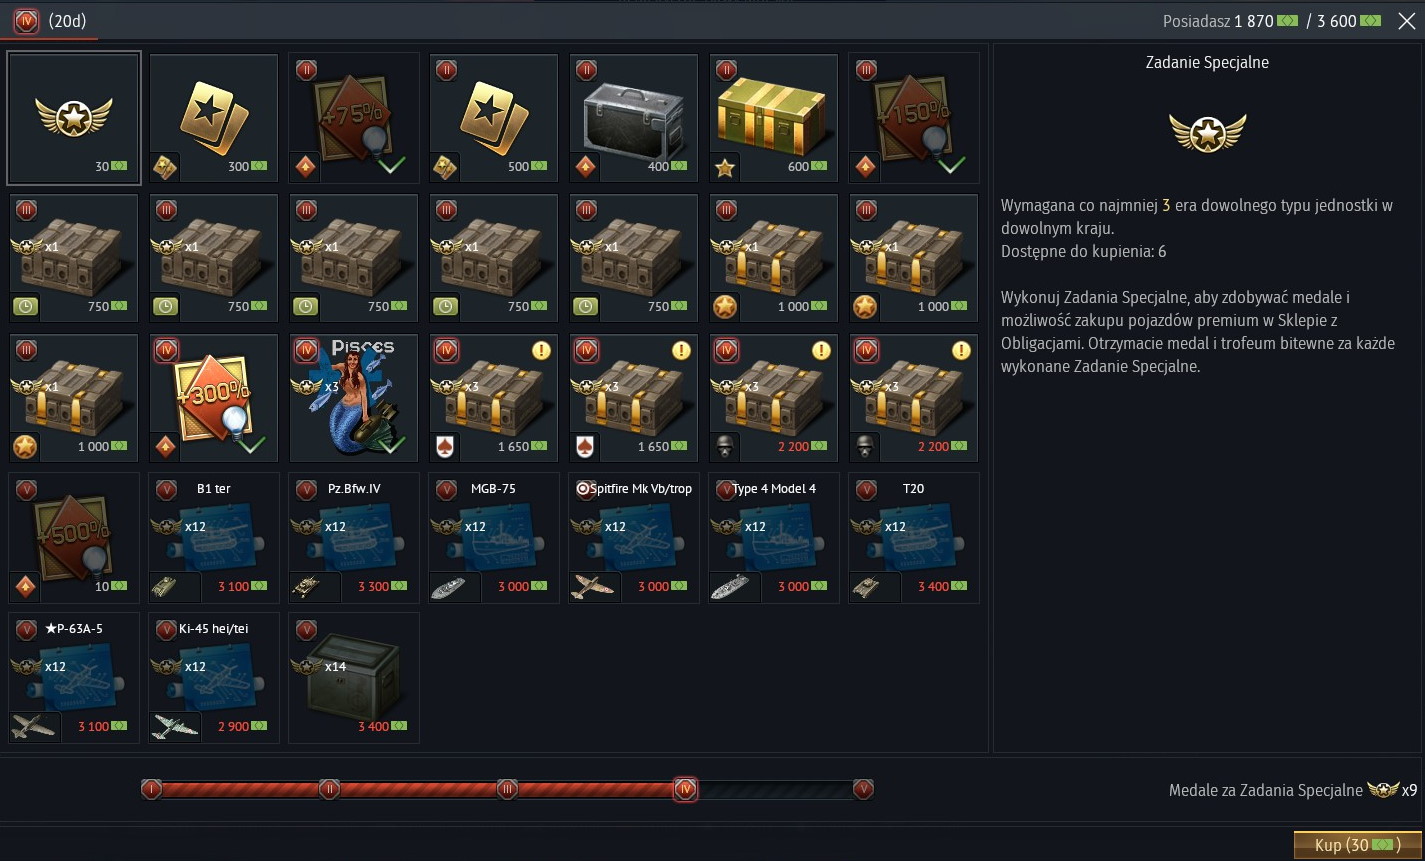
Task: Select the T20 tank blueprint item
Action: point(914,538)
